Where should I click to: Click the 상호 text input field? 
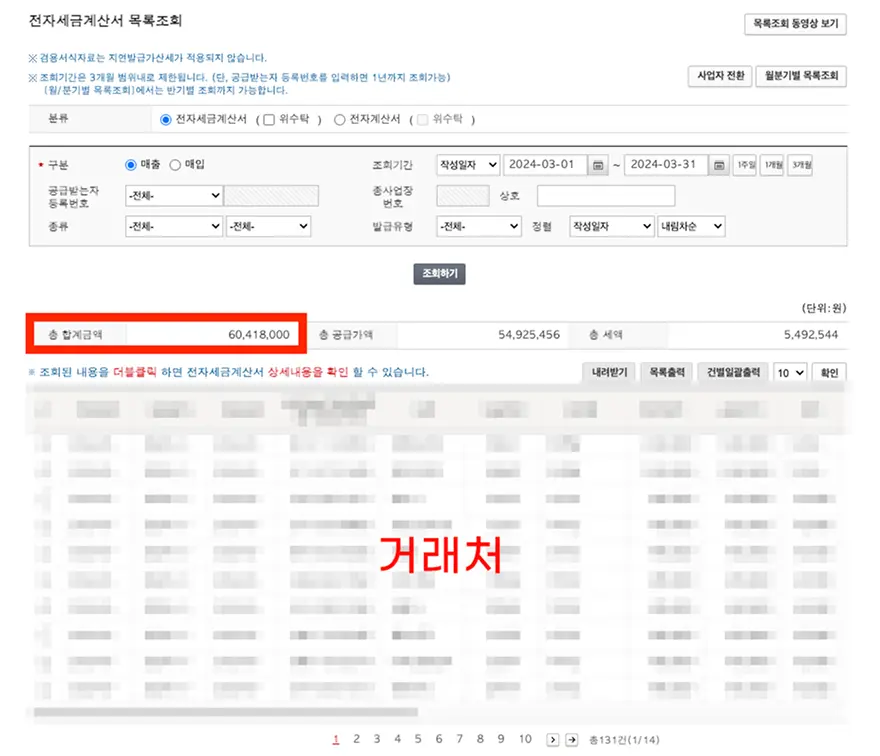(605, 196)
